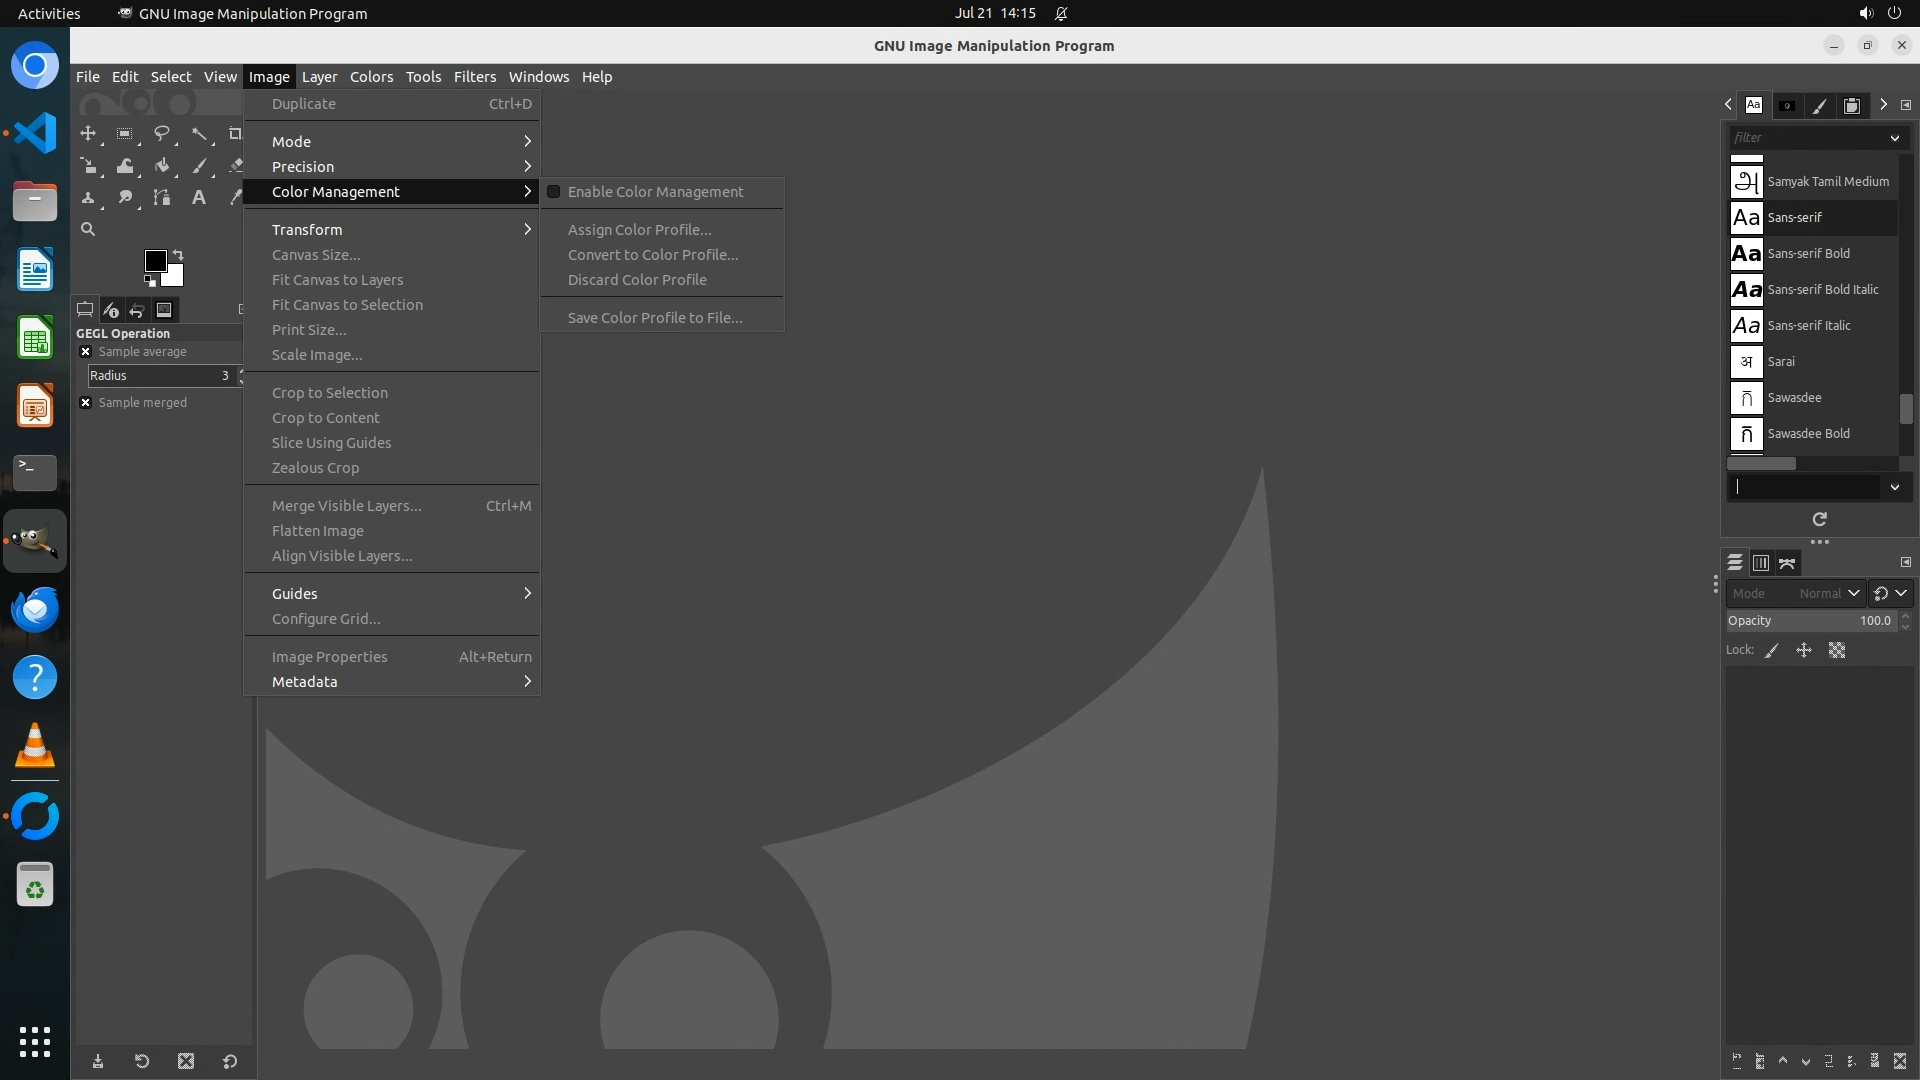Open the font filter dropdown arrow
Image resolution: width=1920 pixels, height=1080 pixels.
[x=1894, y=138]
